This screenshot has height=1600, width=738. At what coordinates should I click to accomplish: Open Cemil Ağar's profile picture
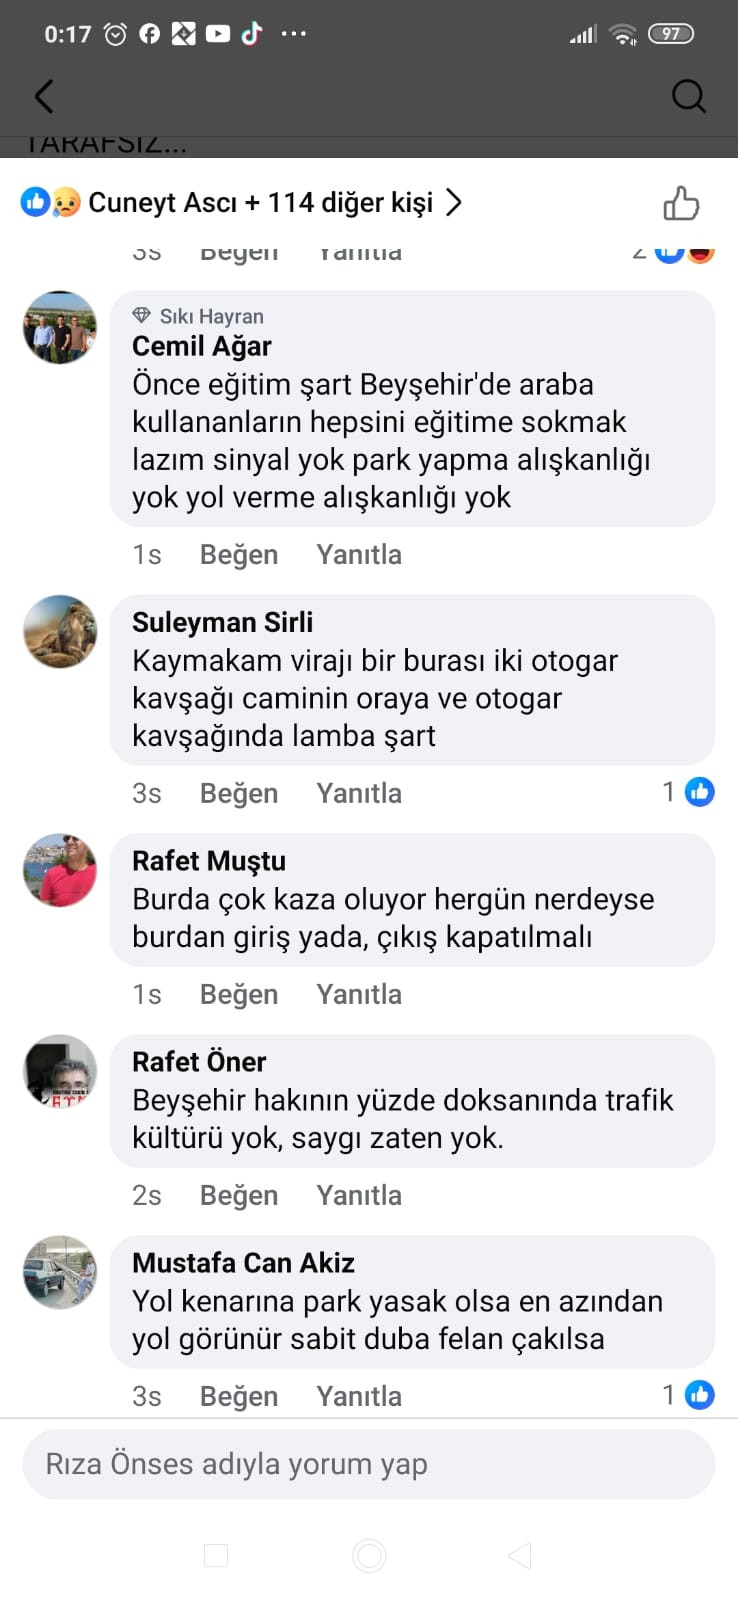coord(60,328)
